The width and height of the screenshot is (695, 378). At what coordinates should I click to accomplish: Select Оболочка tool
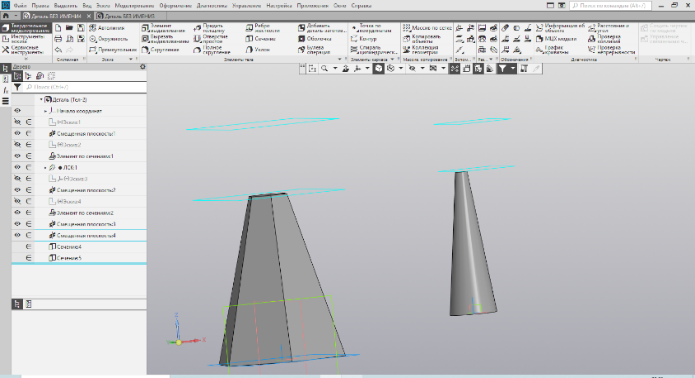coord(314,39)
